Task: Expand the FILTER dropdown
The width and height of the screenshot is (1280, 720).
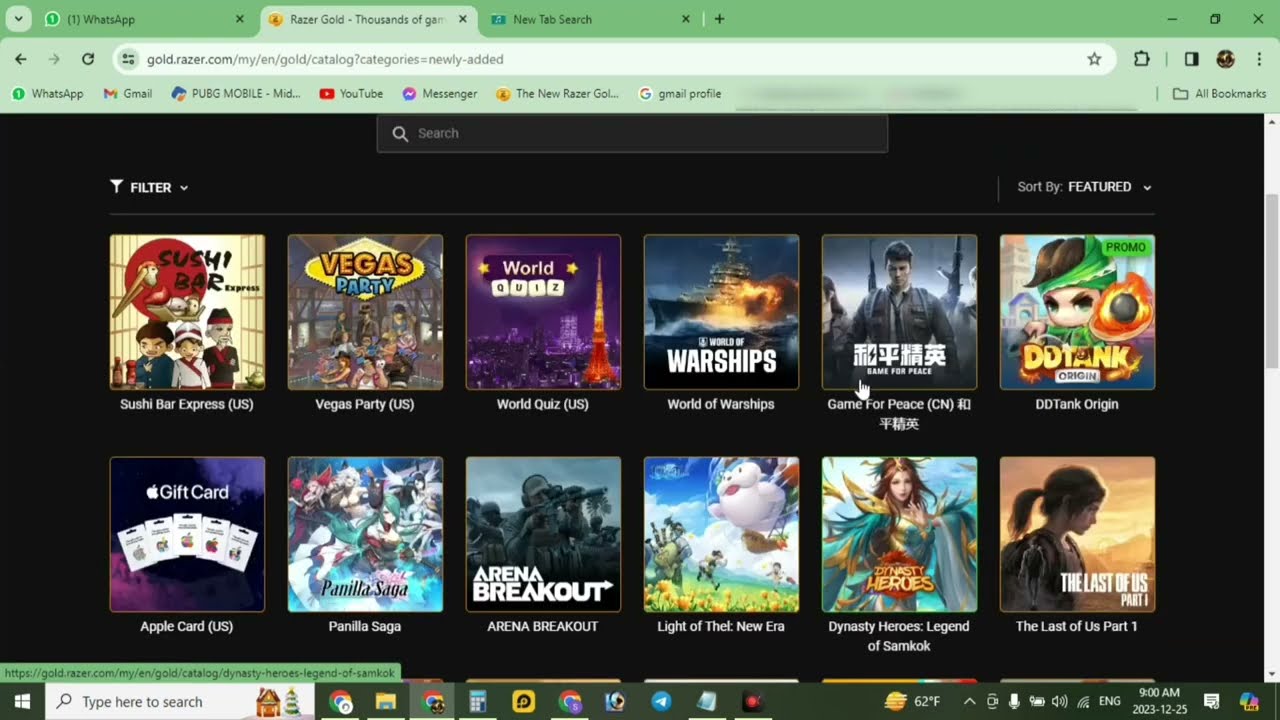Action: coord(149,187)
